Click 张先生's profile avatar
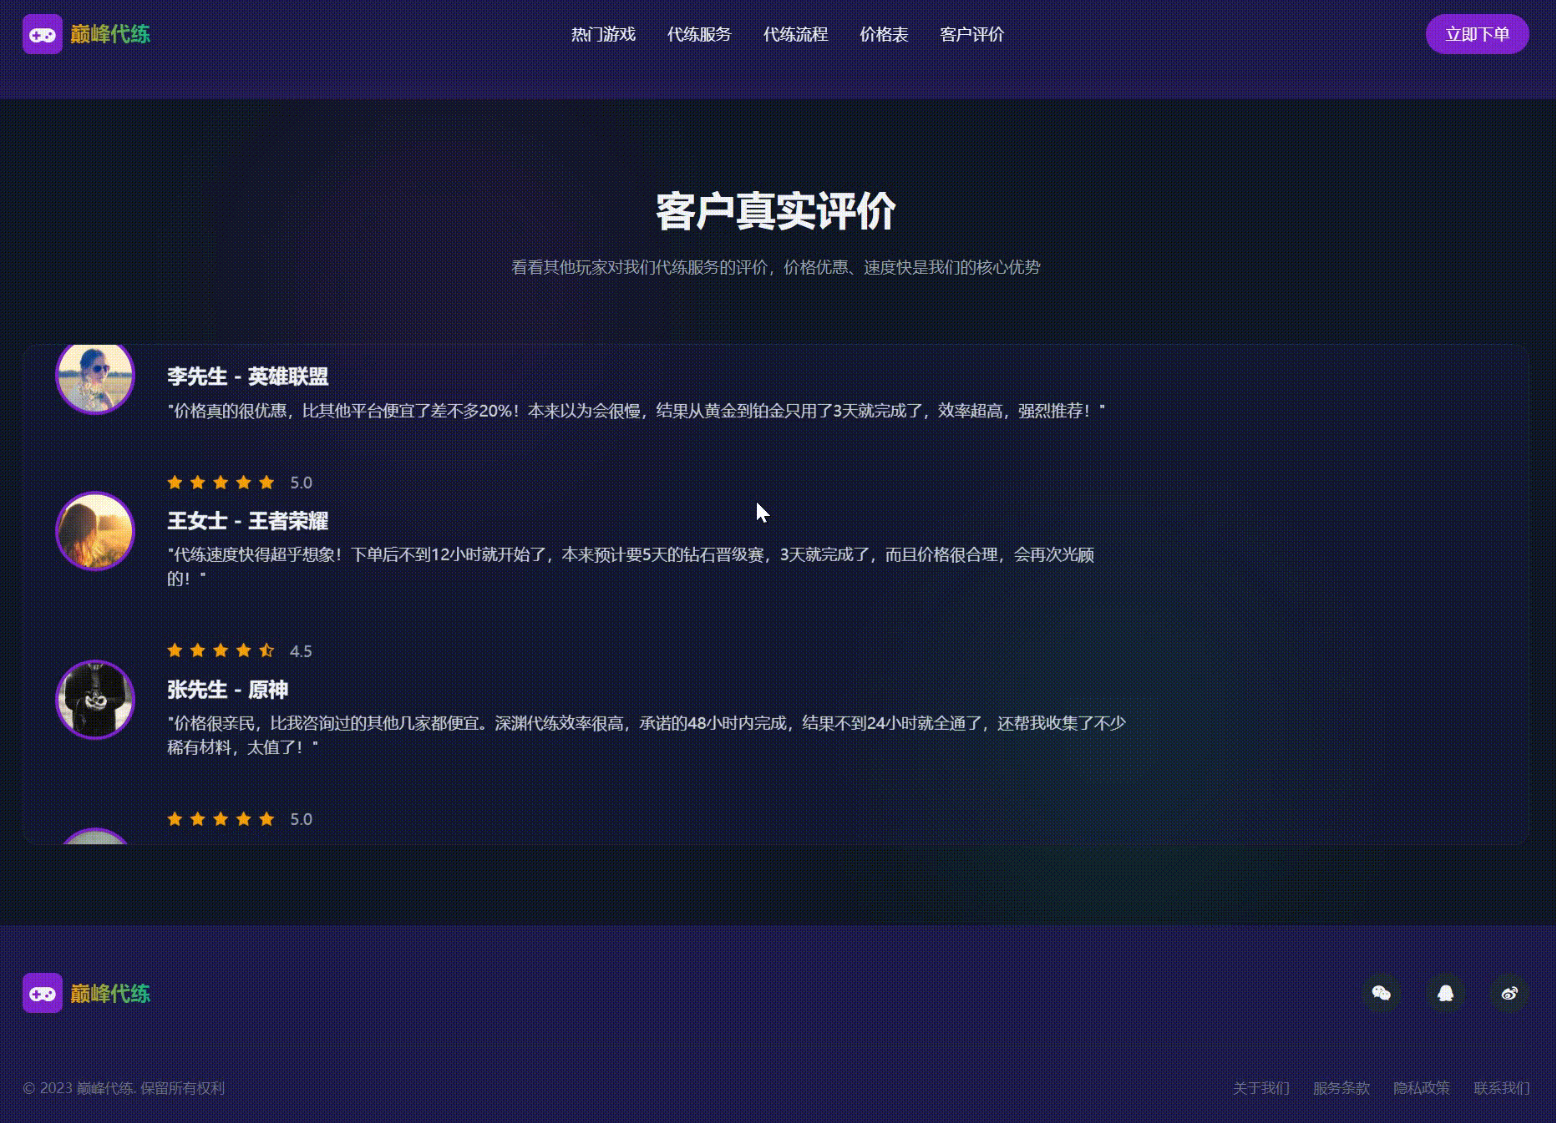The height and width of the screenshot is (1123, 1556). [x=95, y=699]
